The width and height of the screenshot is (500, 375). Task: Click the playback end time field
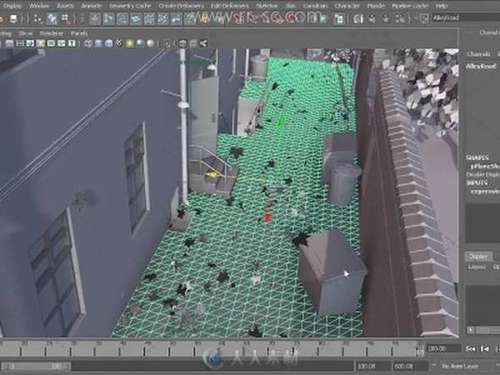pyautogui.click(x=373, y=366)
